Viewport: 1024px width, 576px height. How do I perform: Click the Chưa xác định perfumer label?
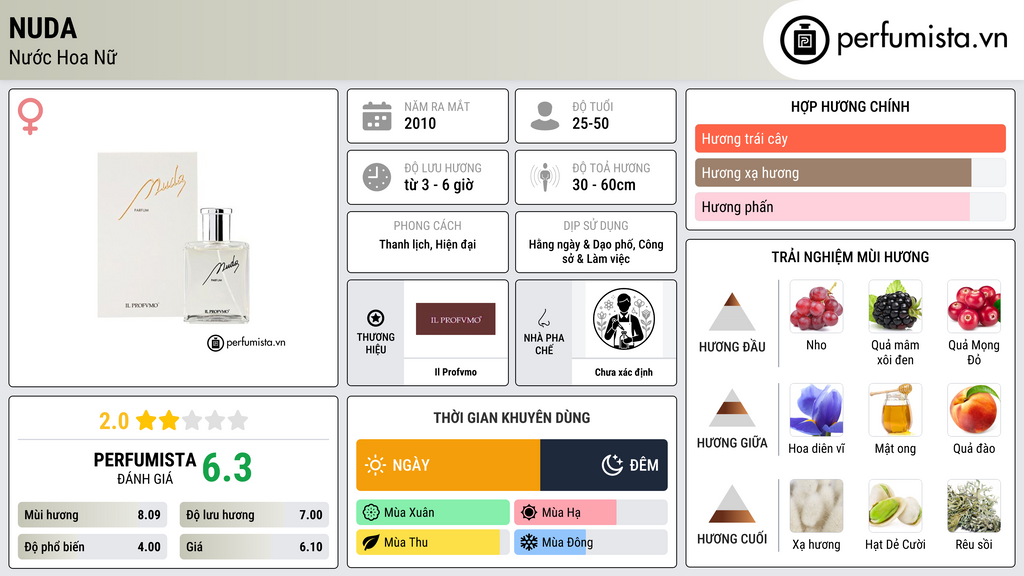click(x=624, y=372)
